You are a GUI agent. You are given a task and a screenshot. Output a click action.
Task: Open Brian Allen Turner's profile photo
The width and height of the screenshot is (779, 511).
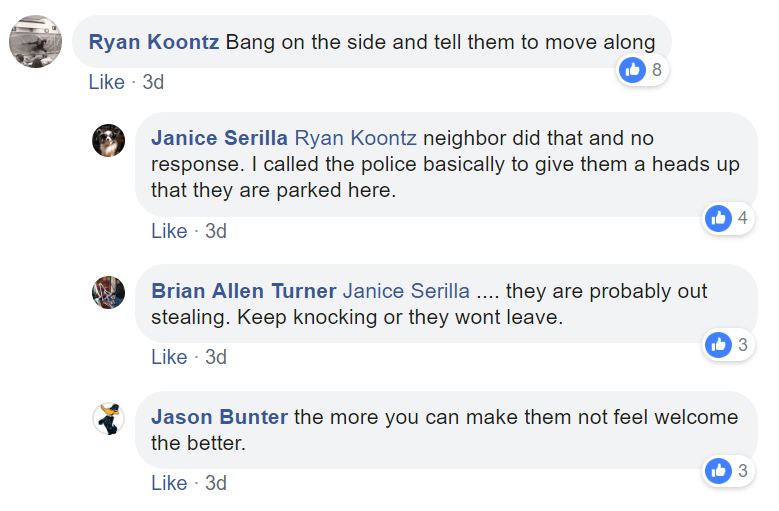pos(109,292)
